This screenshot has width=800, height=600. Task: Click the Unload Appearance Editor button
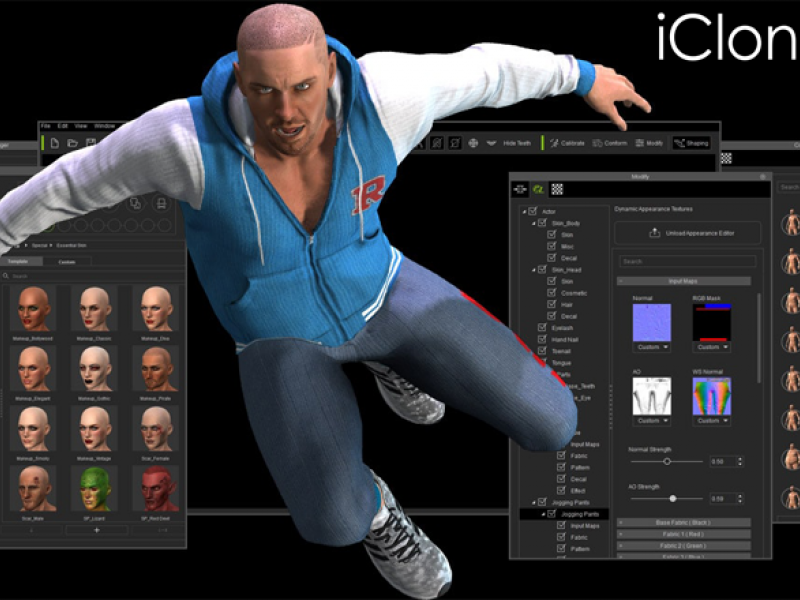[x=686, y=233]
